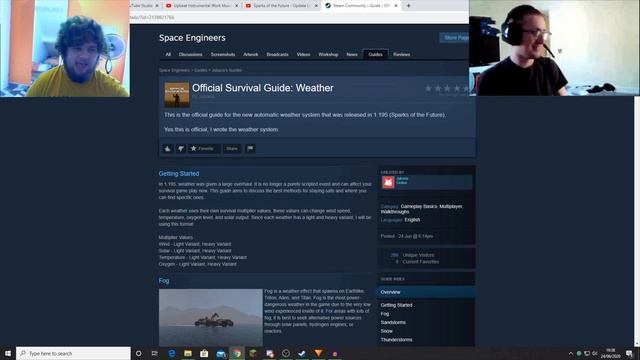Open Task View on taskbar
This screenshot has width=640, height=360.
point(155,353)
